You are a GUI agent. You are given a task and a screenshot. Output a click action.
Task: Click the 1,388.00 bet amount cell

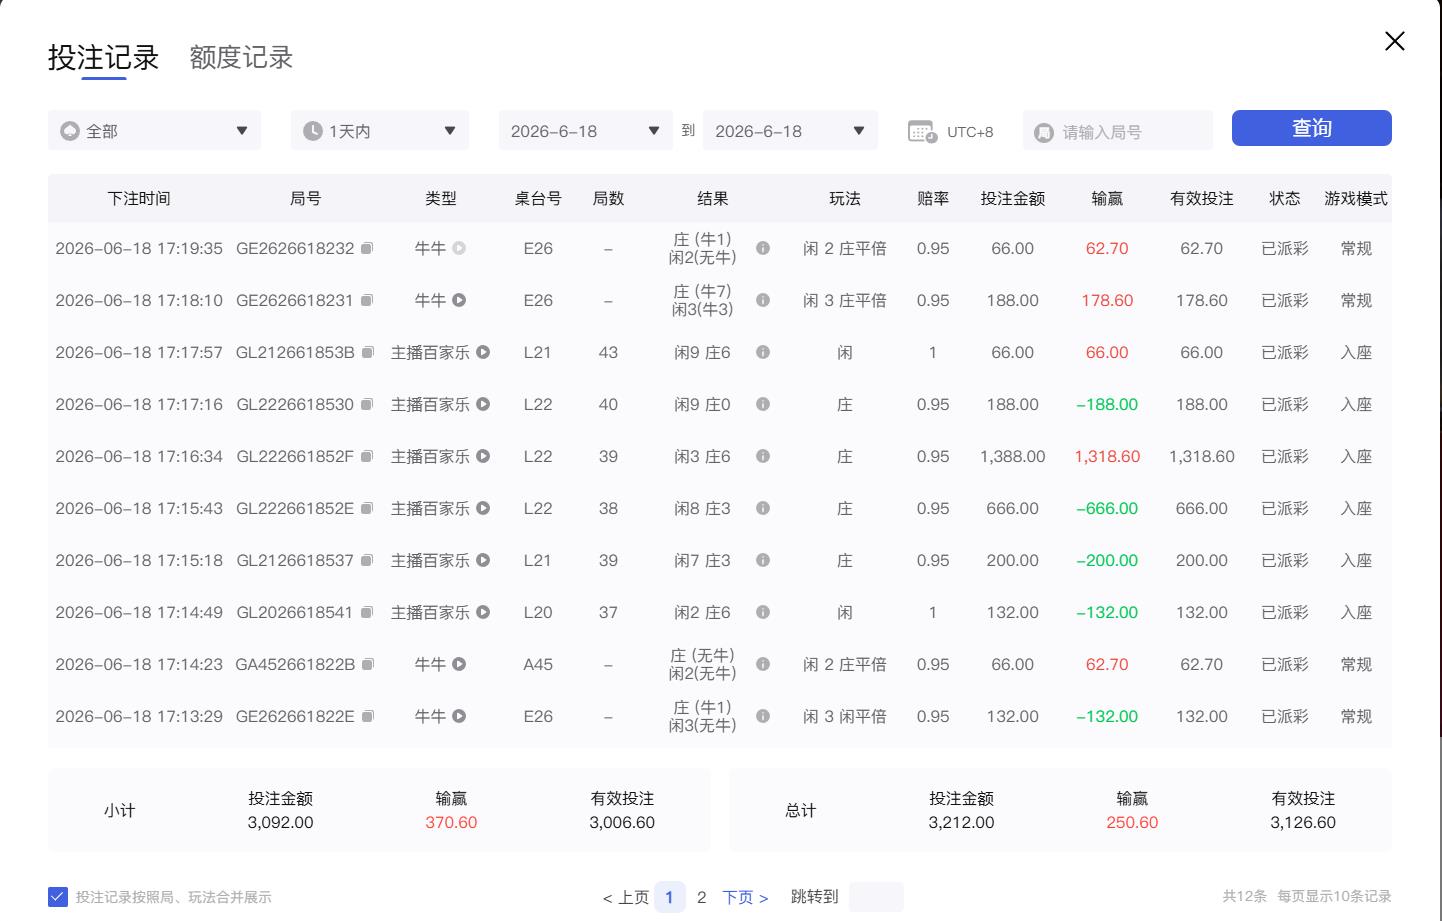click(1012, 456)
